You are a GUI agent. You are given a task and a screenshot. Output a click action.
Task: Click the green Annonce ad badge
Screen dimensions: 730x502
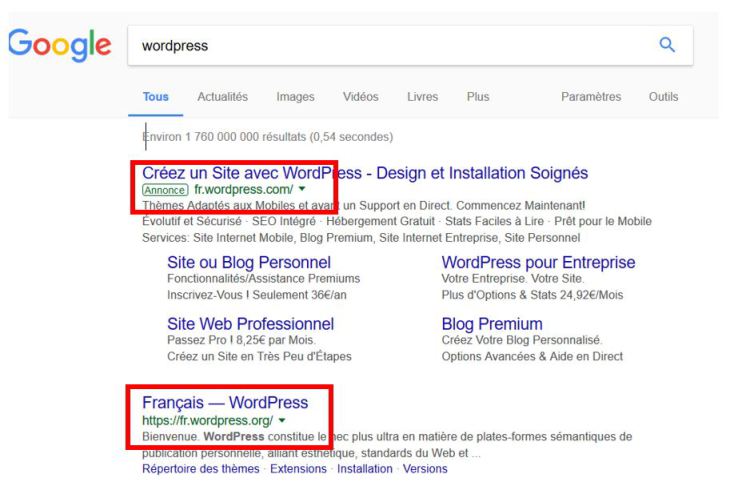point(165,190)
